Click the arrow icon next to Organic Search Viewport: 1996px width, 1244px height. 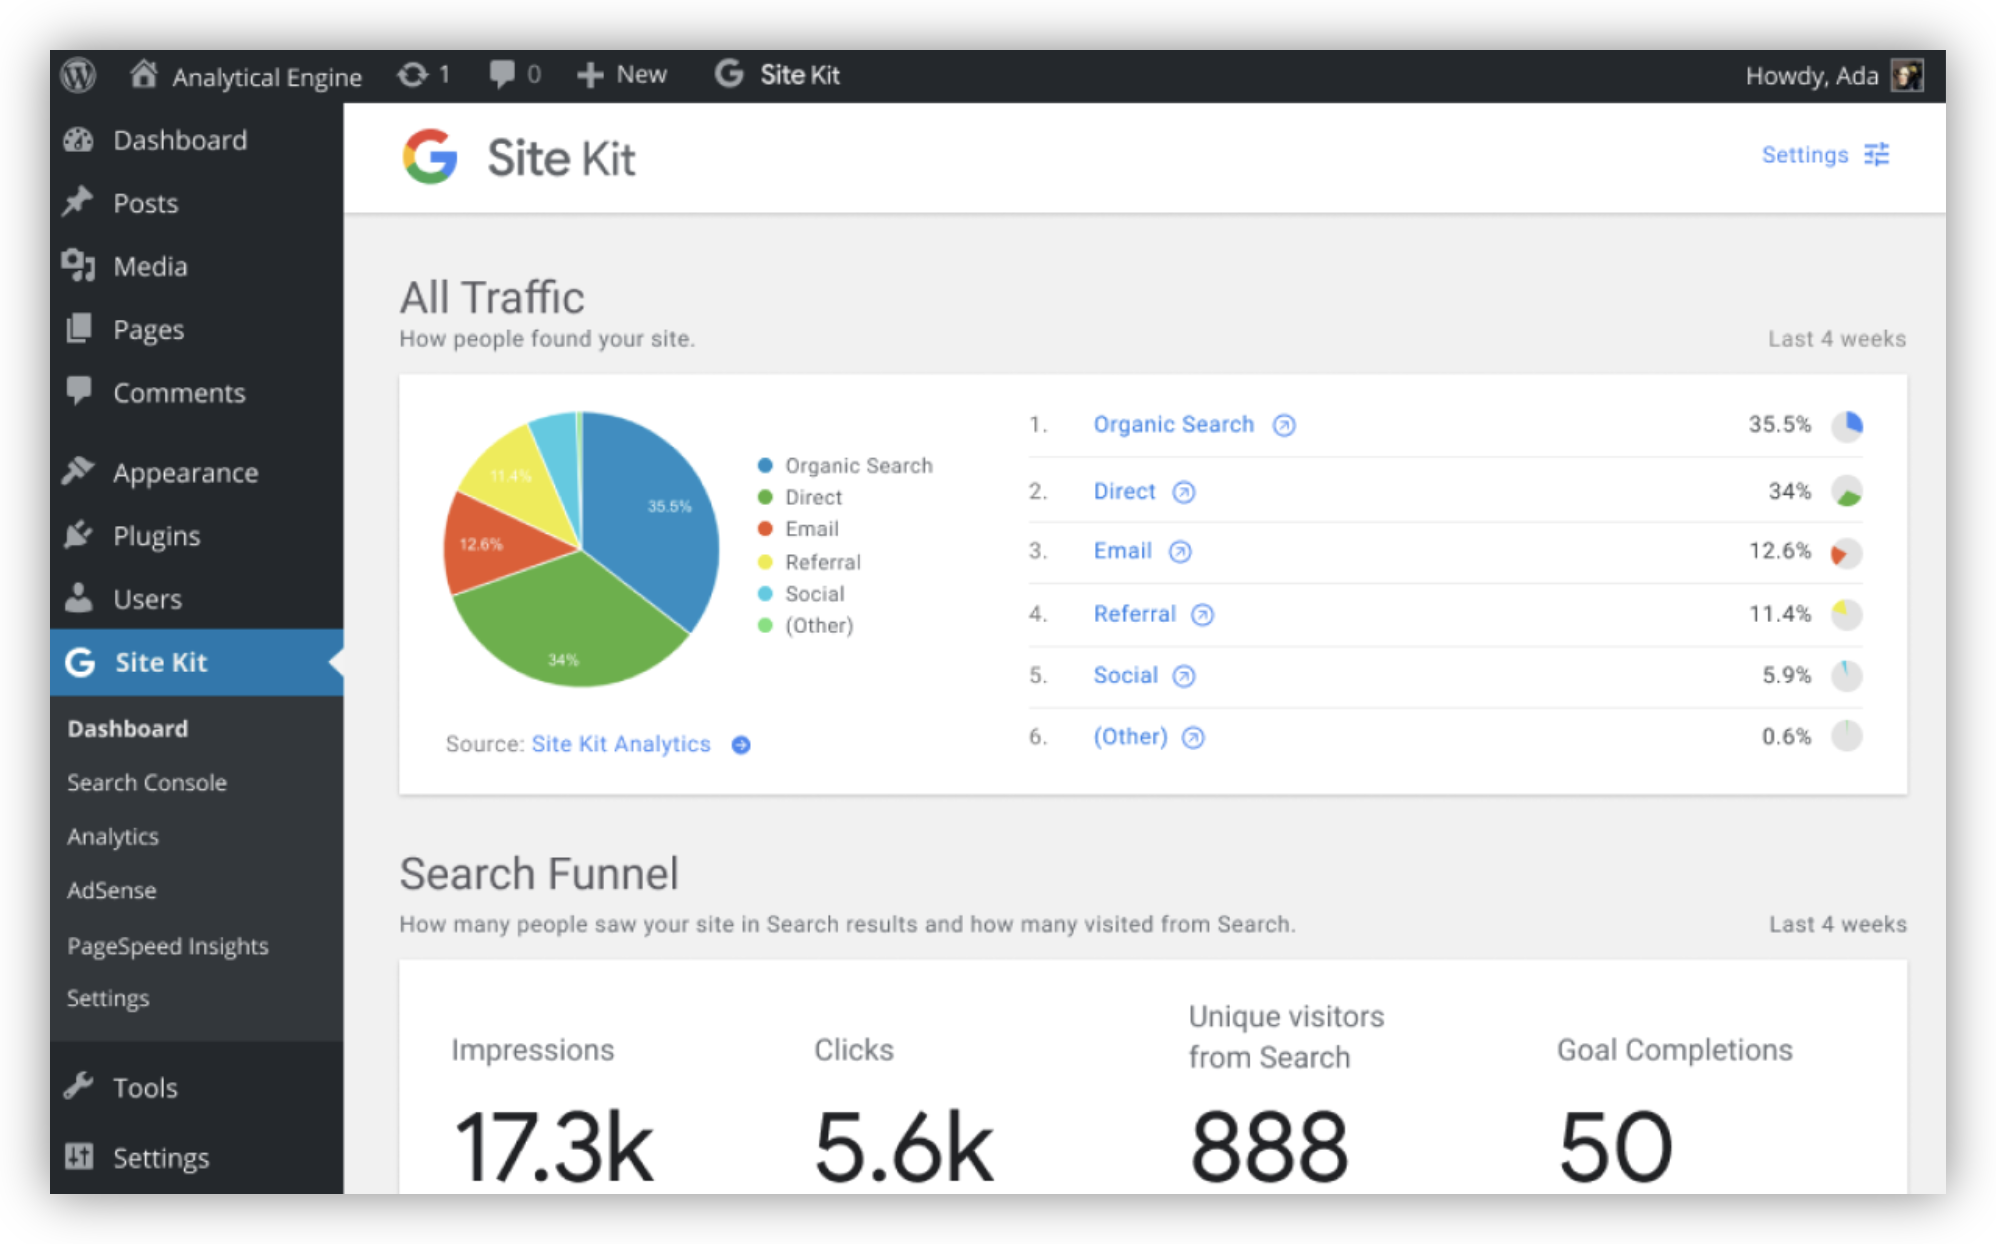coord(1284,426)
